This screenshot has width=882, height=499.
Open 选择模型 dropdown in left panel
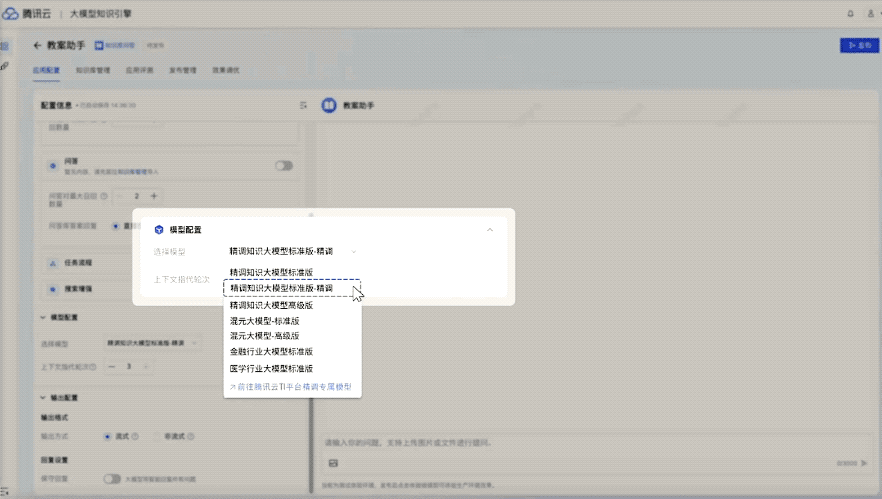point(152,343)
